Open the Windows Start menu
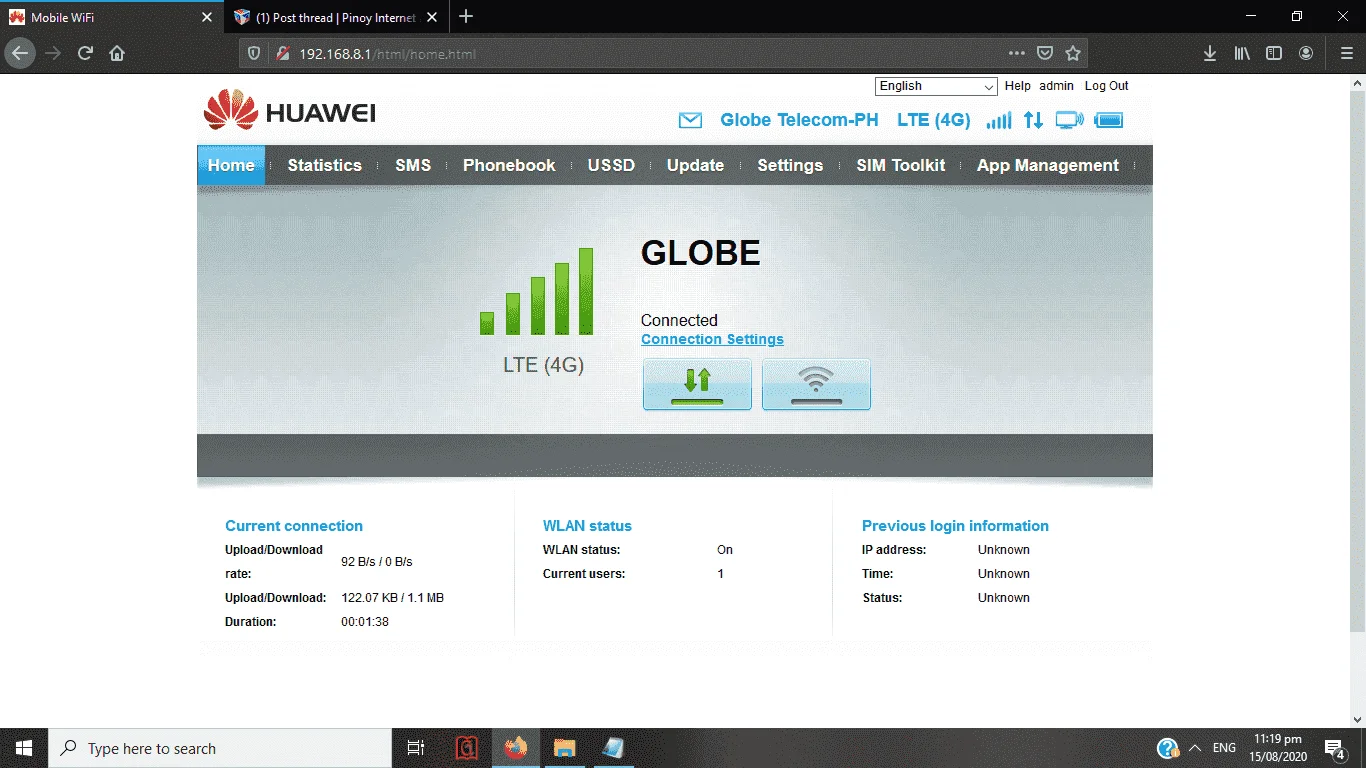The height and width of the screenshot is (768, 1366). [24, 748]
